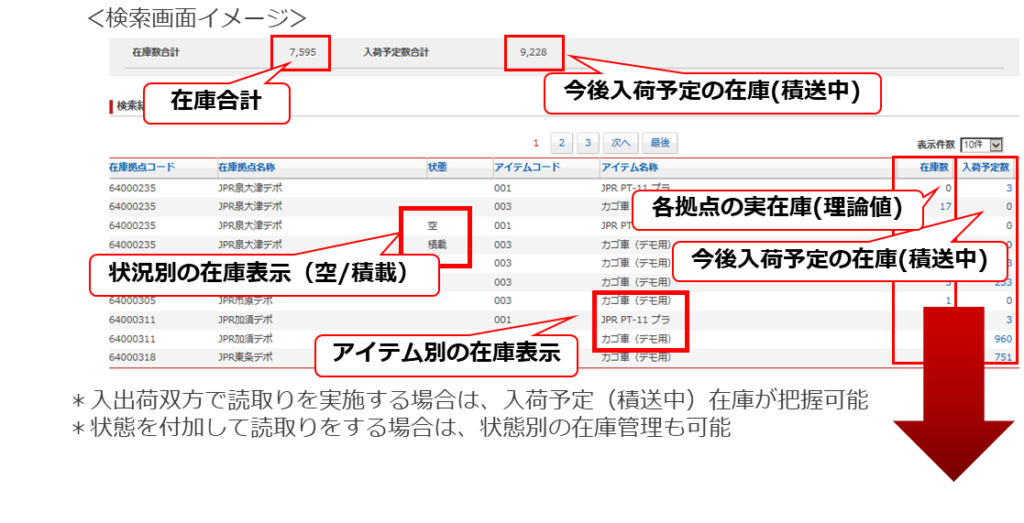
Task: Go to page 2 of results
Action: tap(563, 143)
